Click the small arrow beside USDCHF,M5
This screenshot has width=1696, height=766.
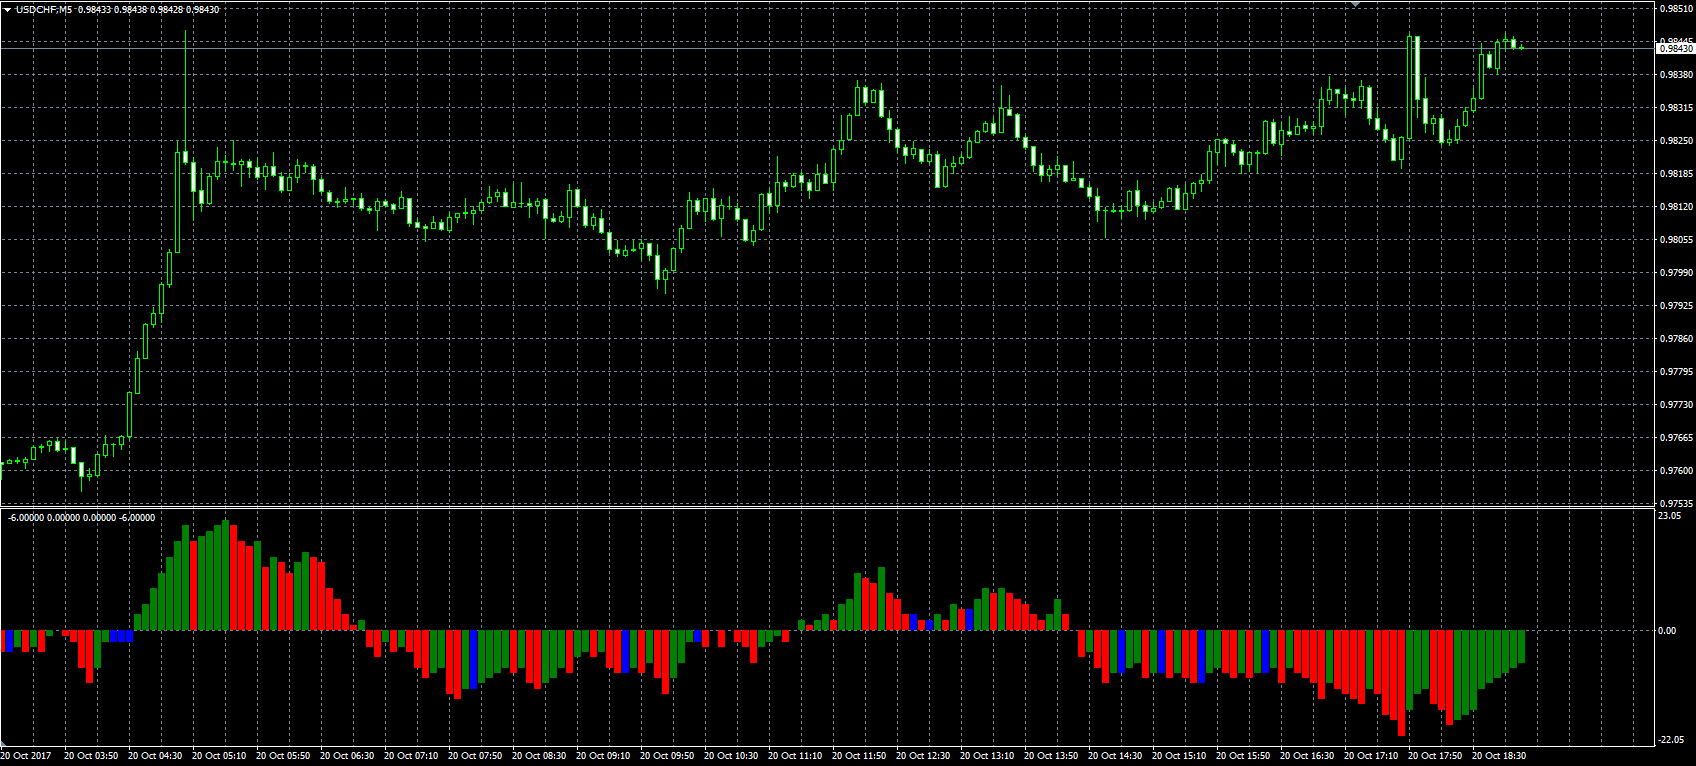point(7,9)
